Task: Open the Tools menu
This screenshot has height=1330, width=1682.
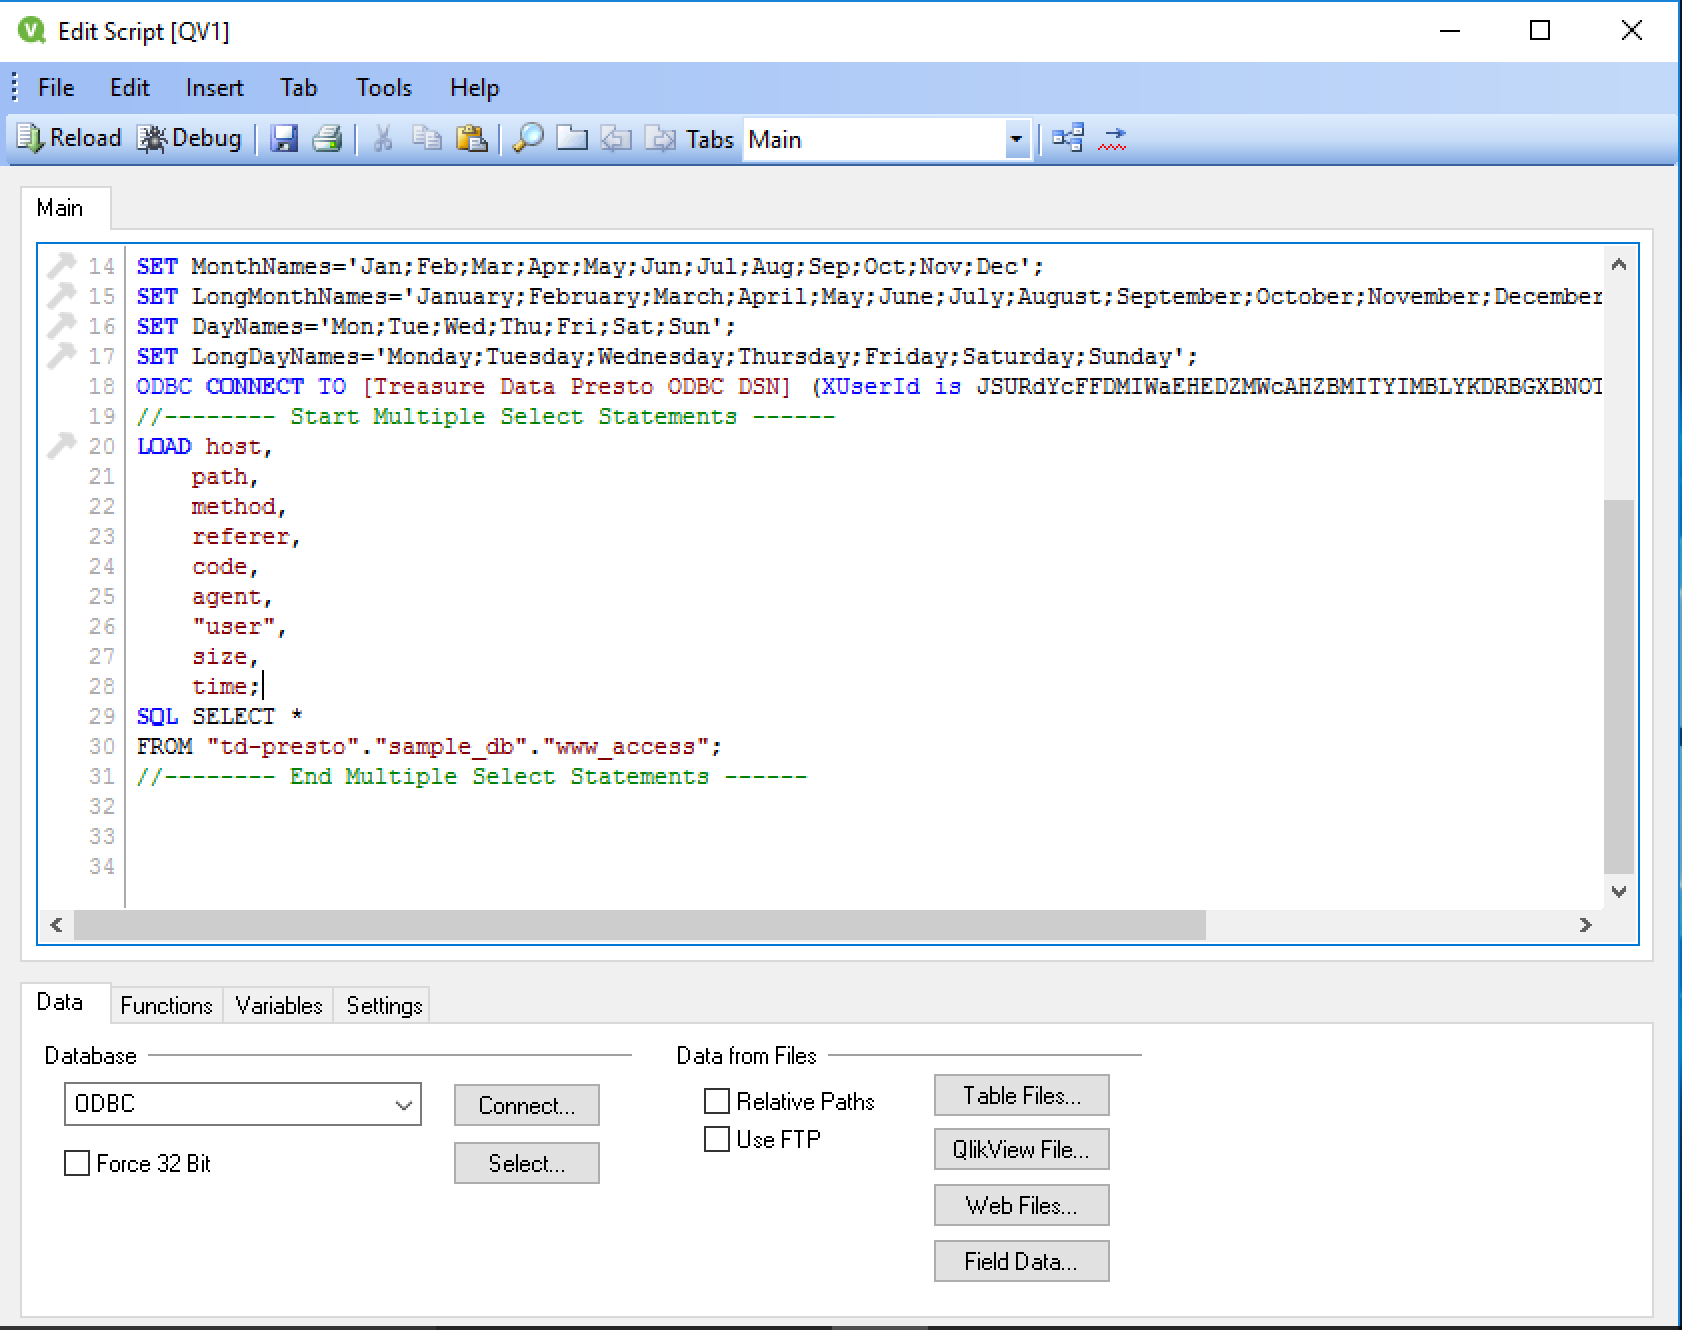Action: (384, 88)
